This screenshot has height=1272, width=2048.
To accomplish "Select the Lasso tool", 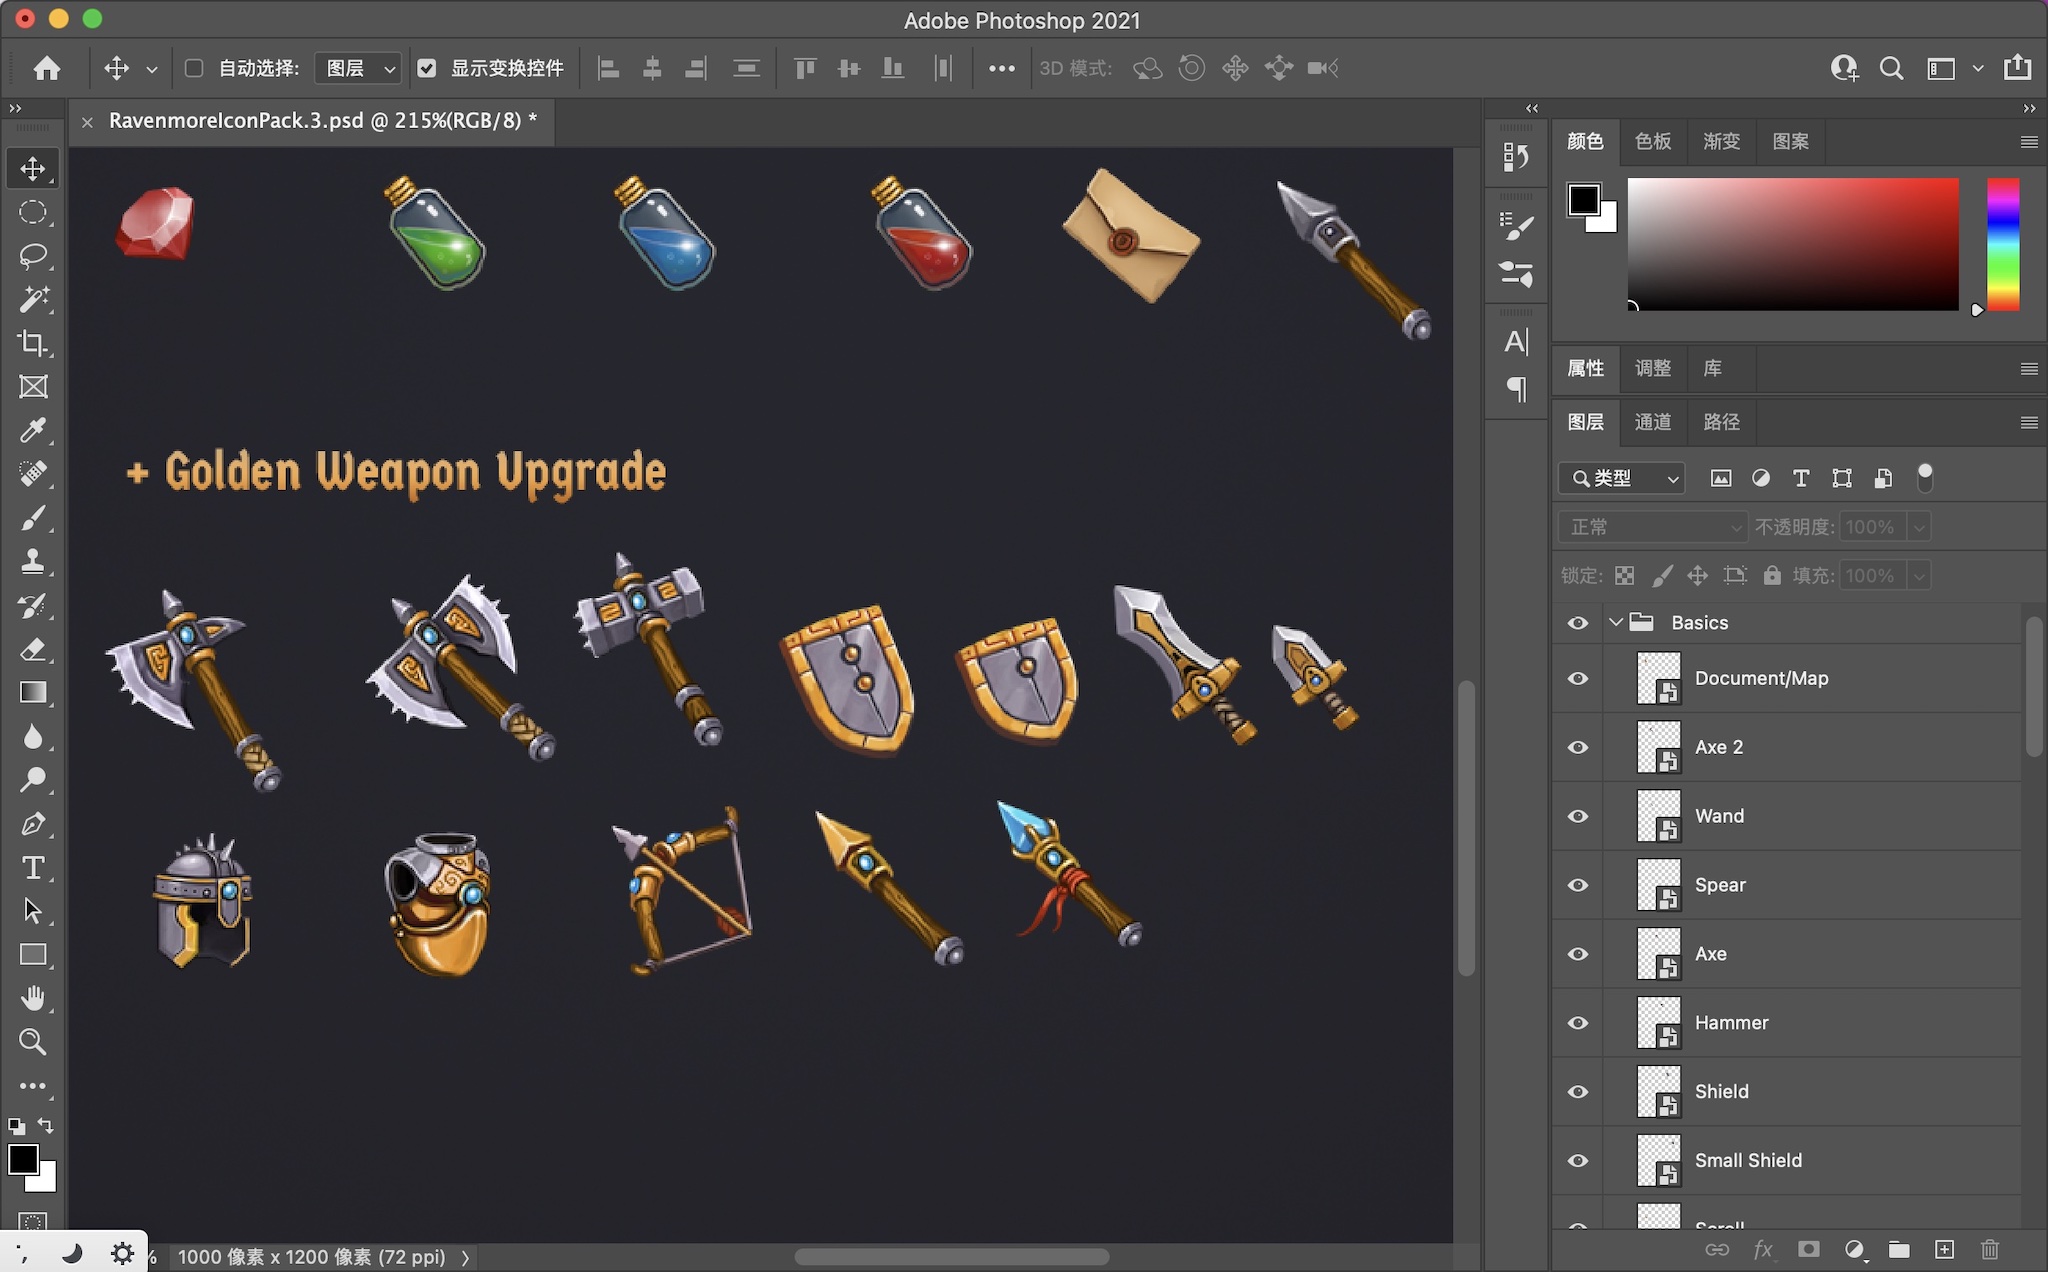I will (x=33, y=256).
